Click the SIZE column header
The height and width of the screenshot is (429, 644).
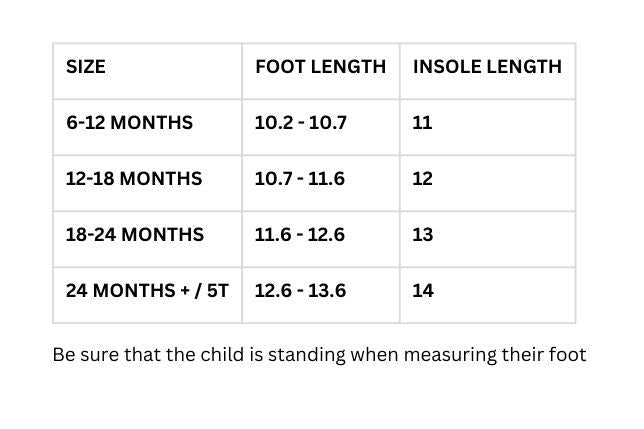pyautogui.click(x=86, y=68)
